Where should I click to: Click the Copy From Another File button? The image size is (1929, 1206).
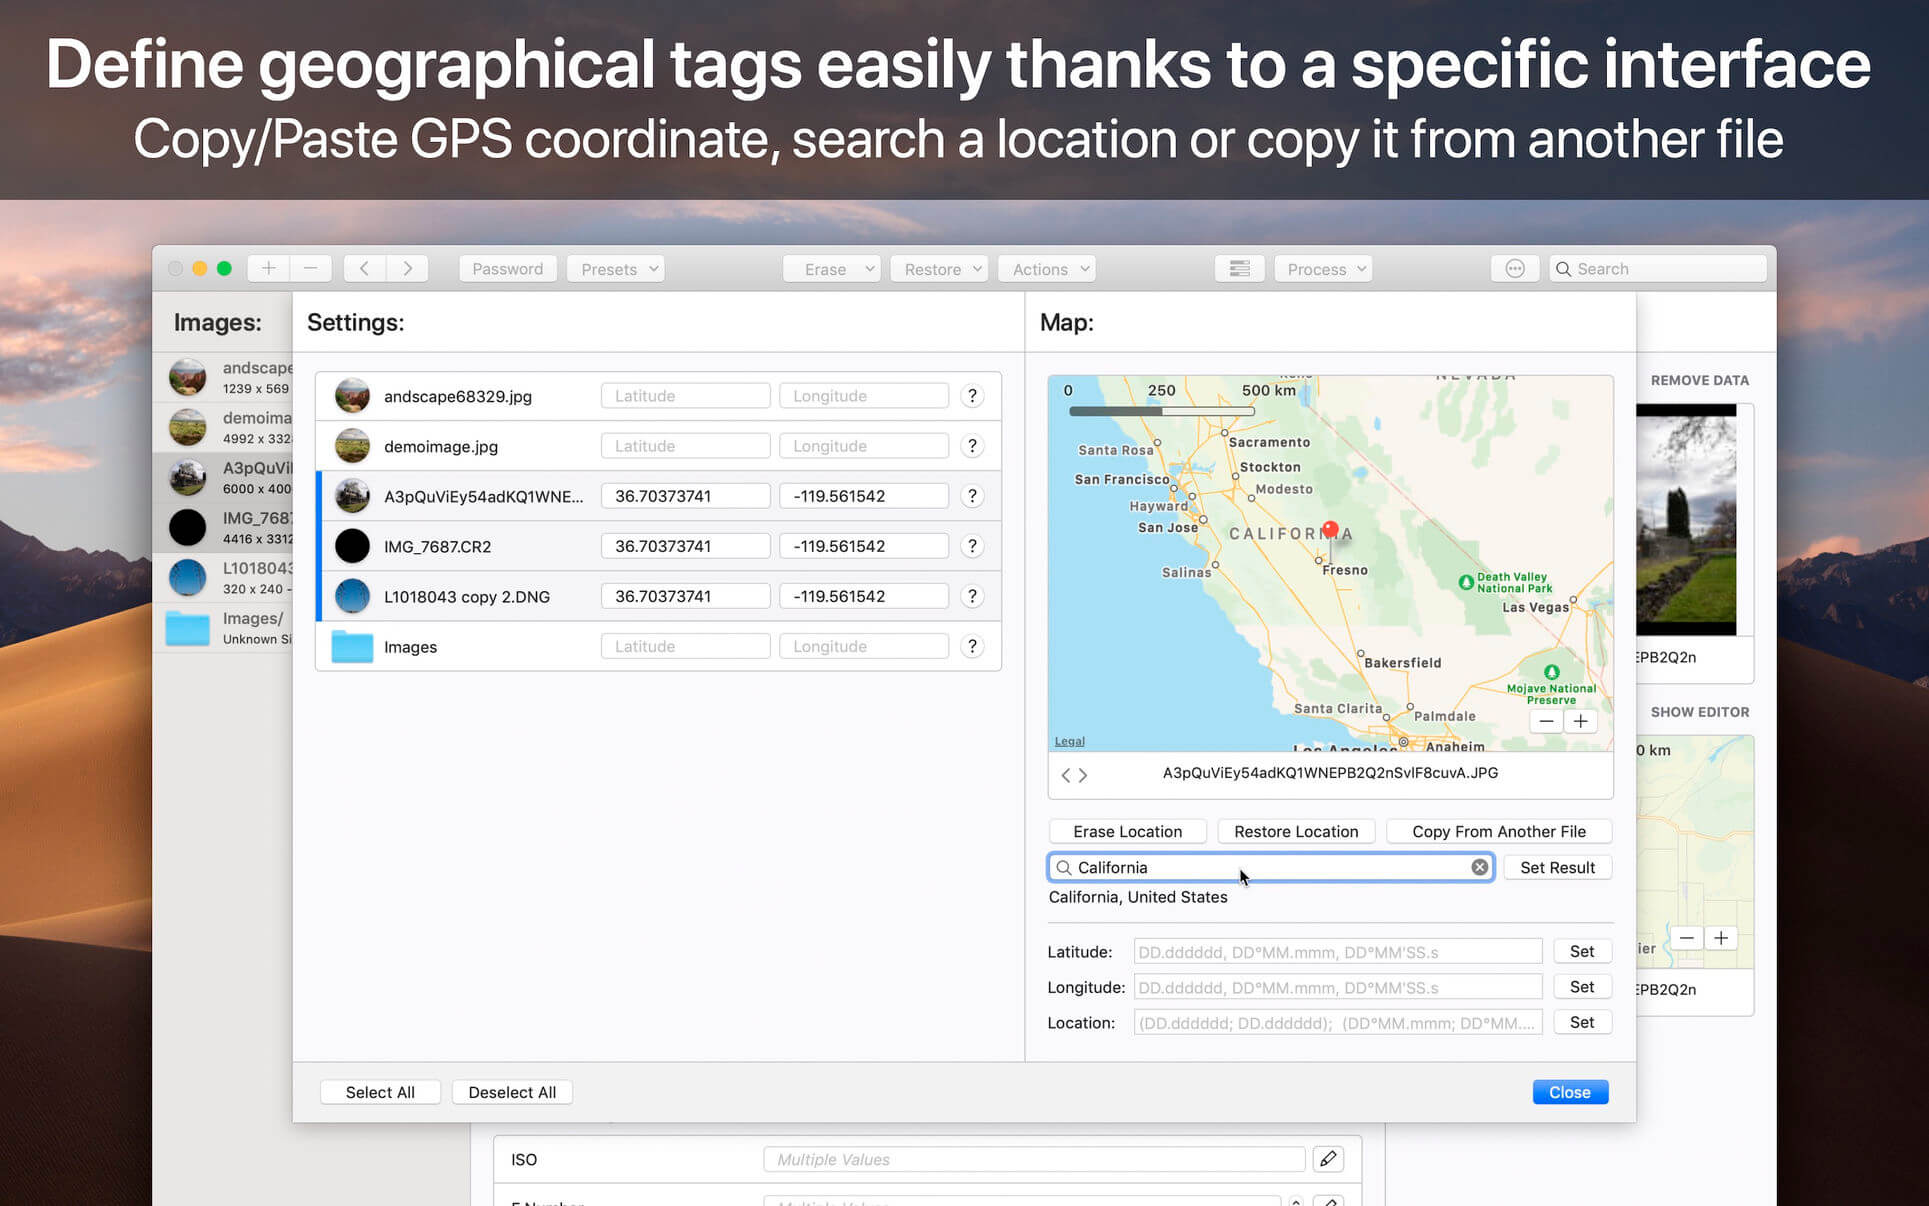coord(1498,831)
